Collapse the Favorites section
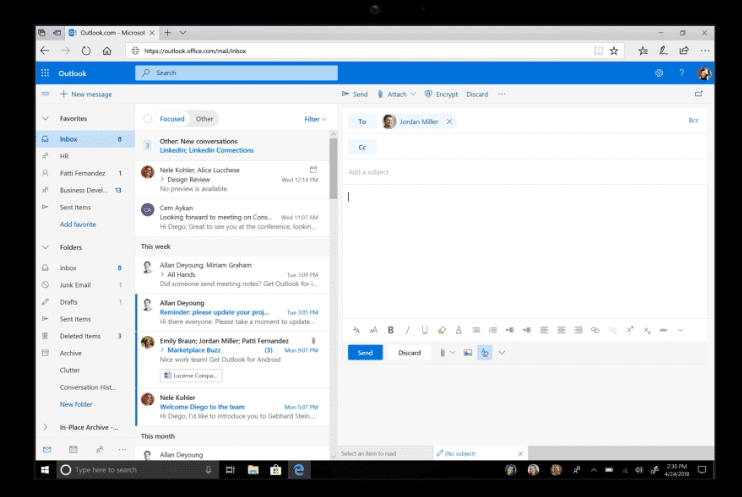742x497 pixels. [45, 118]
